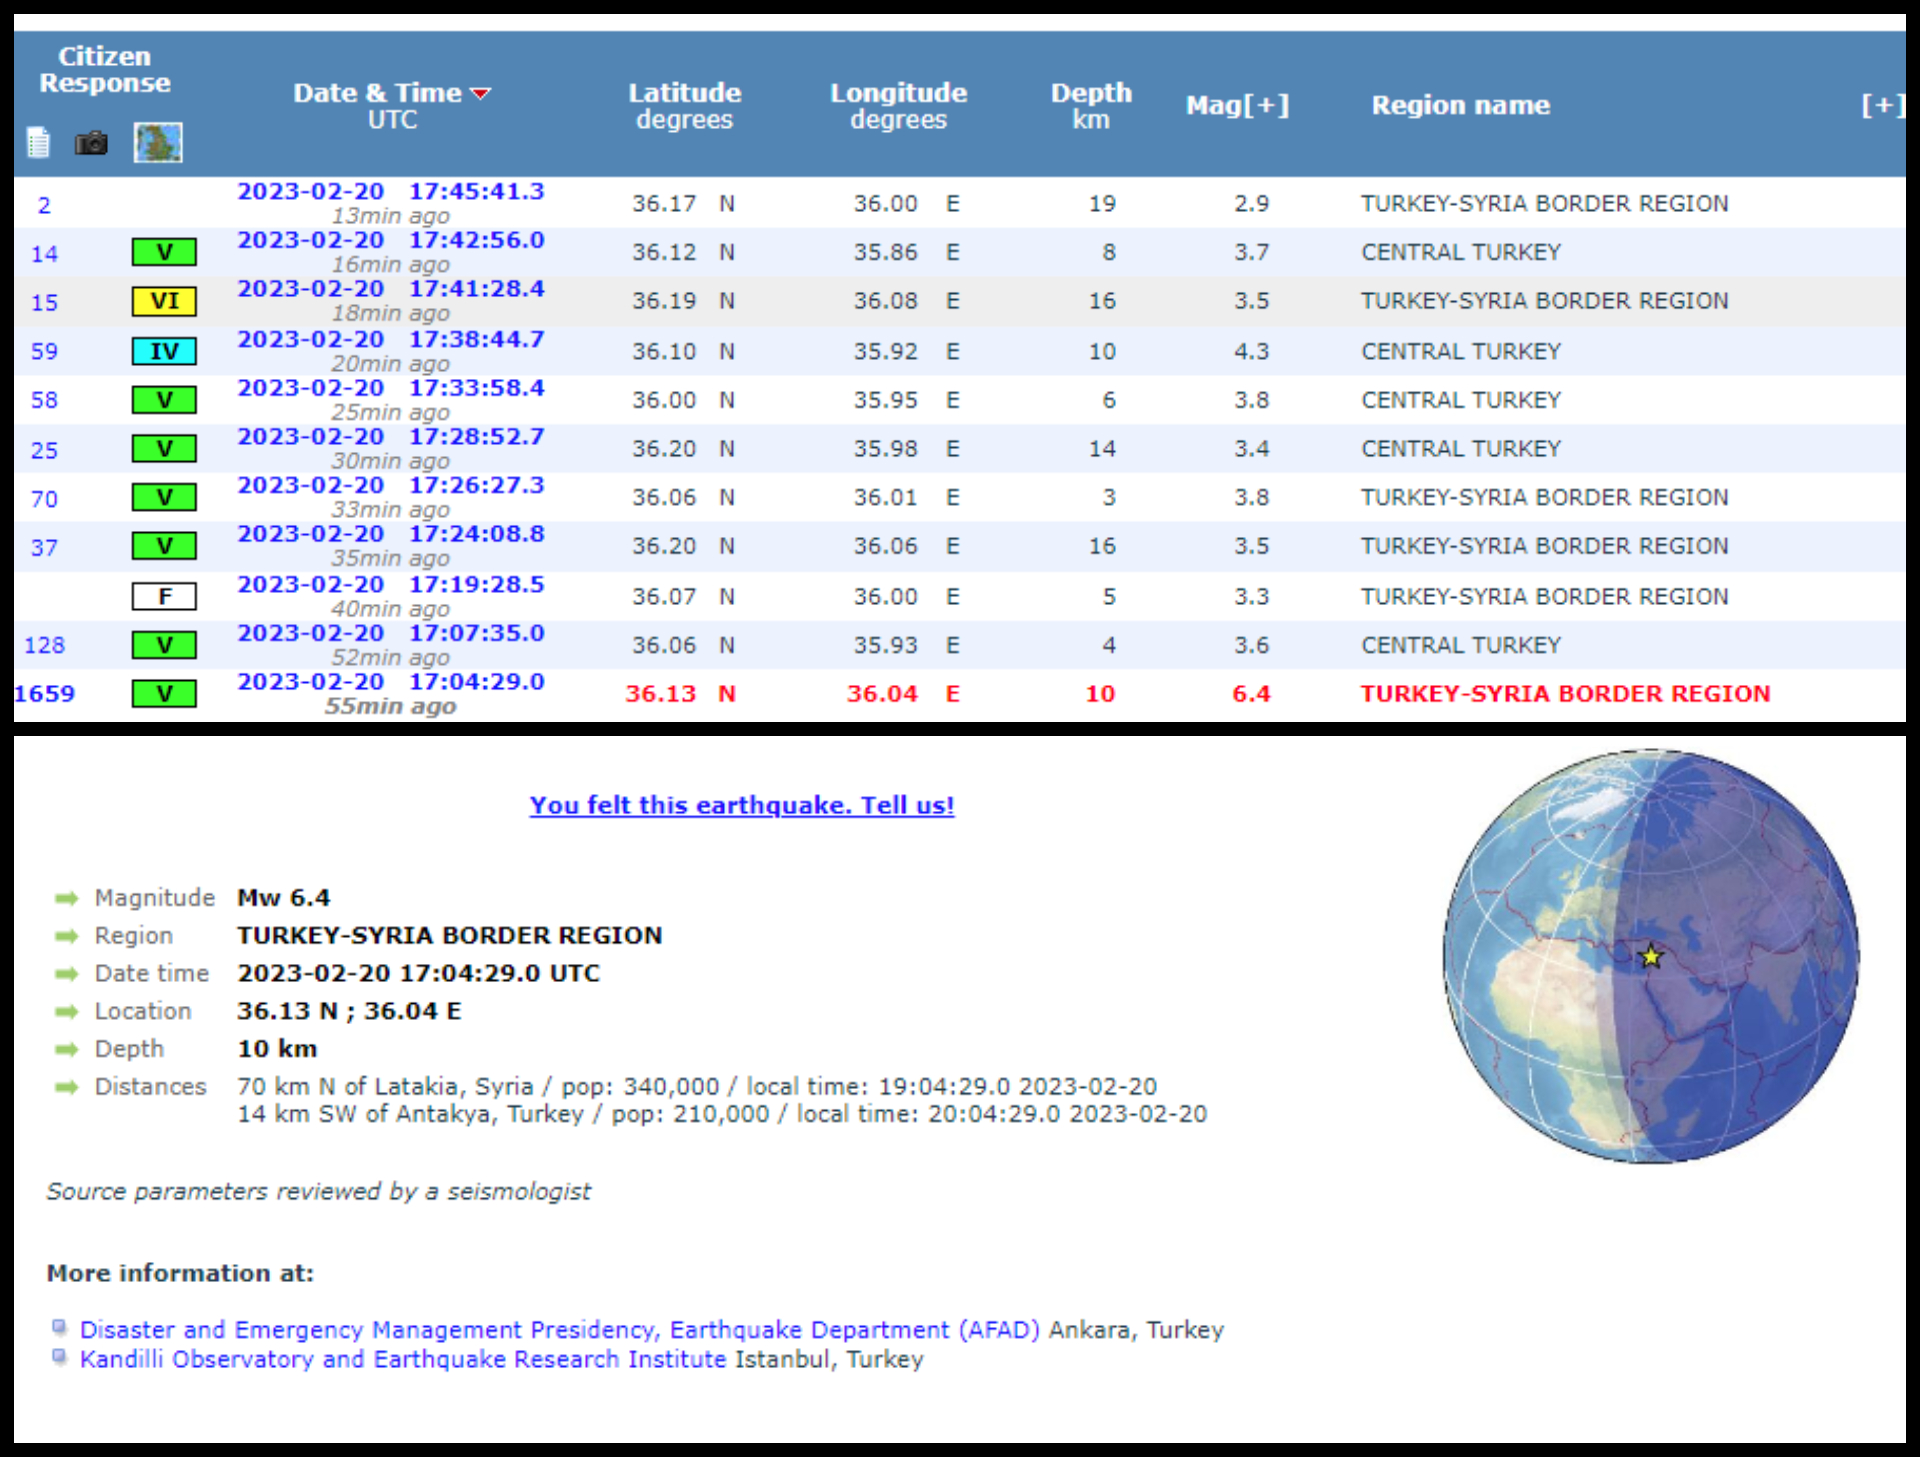Click the camera icon in the header
Screen dimensions: 1920x1457
point(91,143)
